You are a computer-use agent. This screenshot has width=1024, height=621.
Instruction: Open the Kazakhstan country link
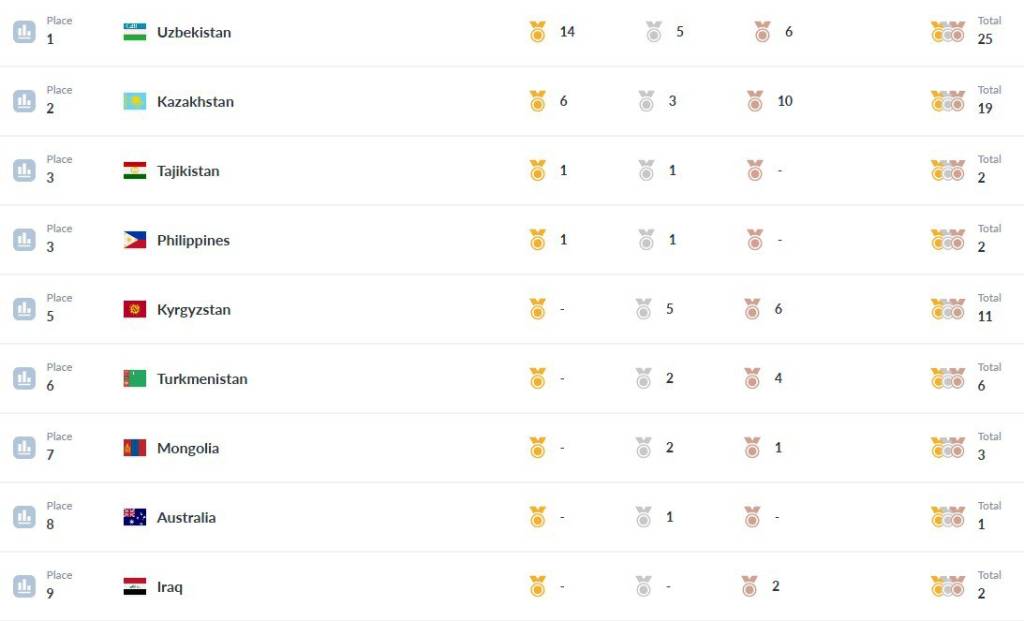(x=195, y=101)
